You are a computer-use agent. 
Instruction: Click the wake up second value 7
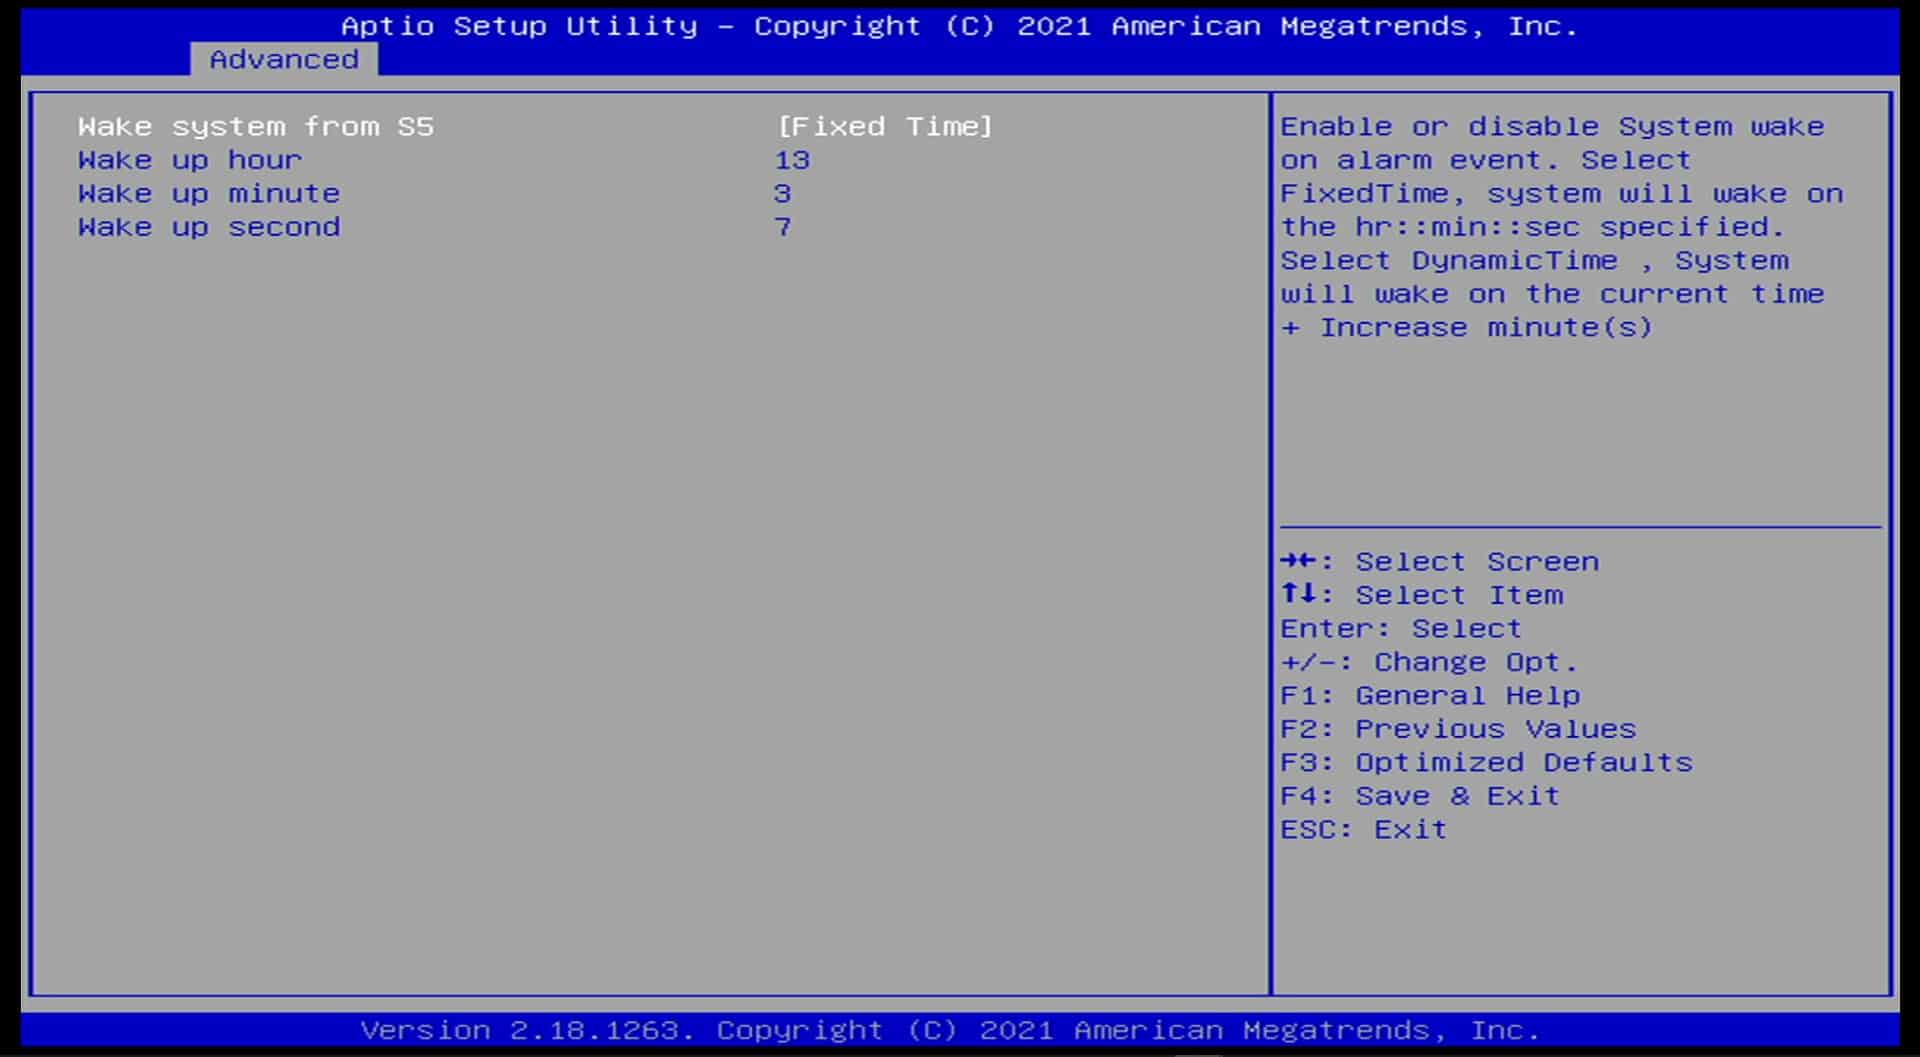(782, 227)
